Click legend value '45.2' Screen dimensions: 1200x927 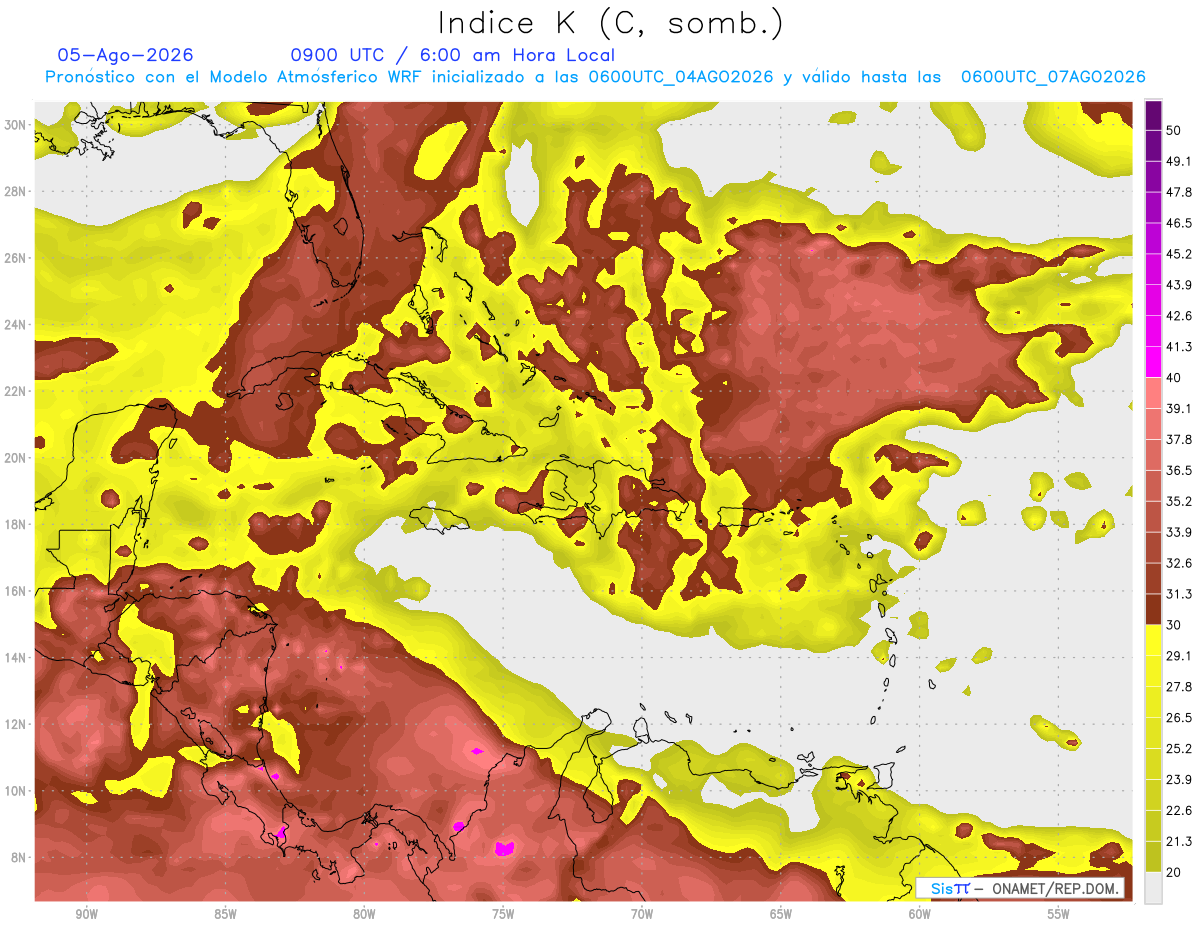(x=1179, y=254)
